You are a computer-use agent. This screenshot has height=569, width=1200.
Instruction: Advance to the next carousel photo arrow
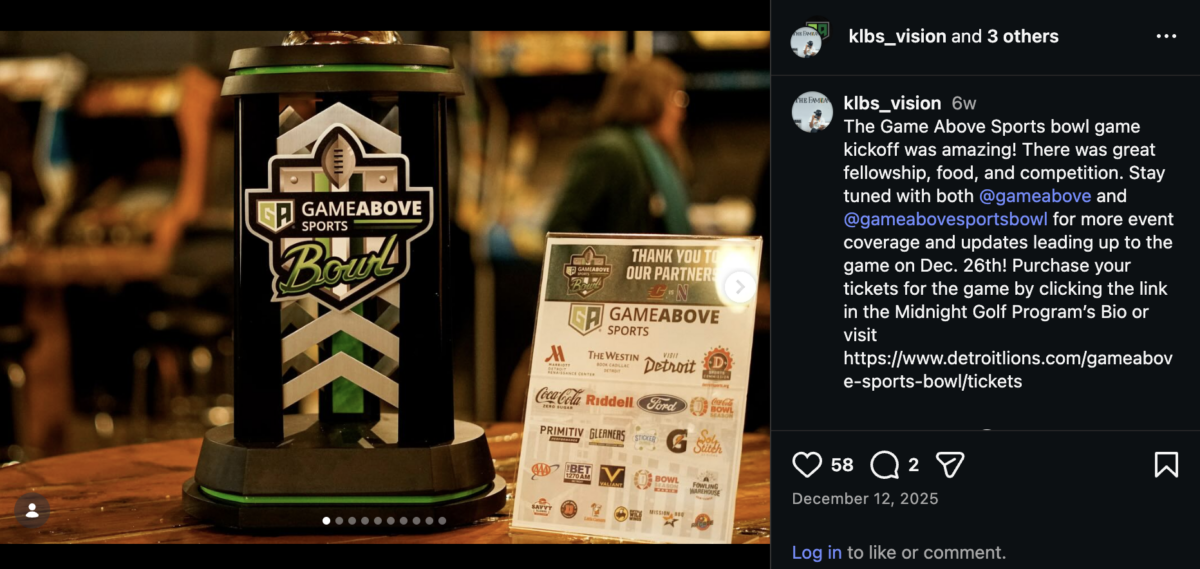739,287
